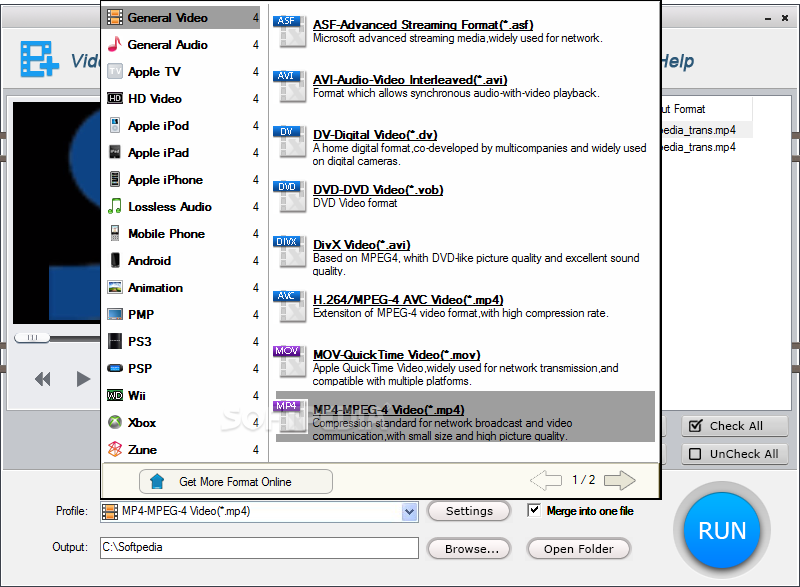Choose ASF-Advanced Streaming Format link

tap(423, 24)
